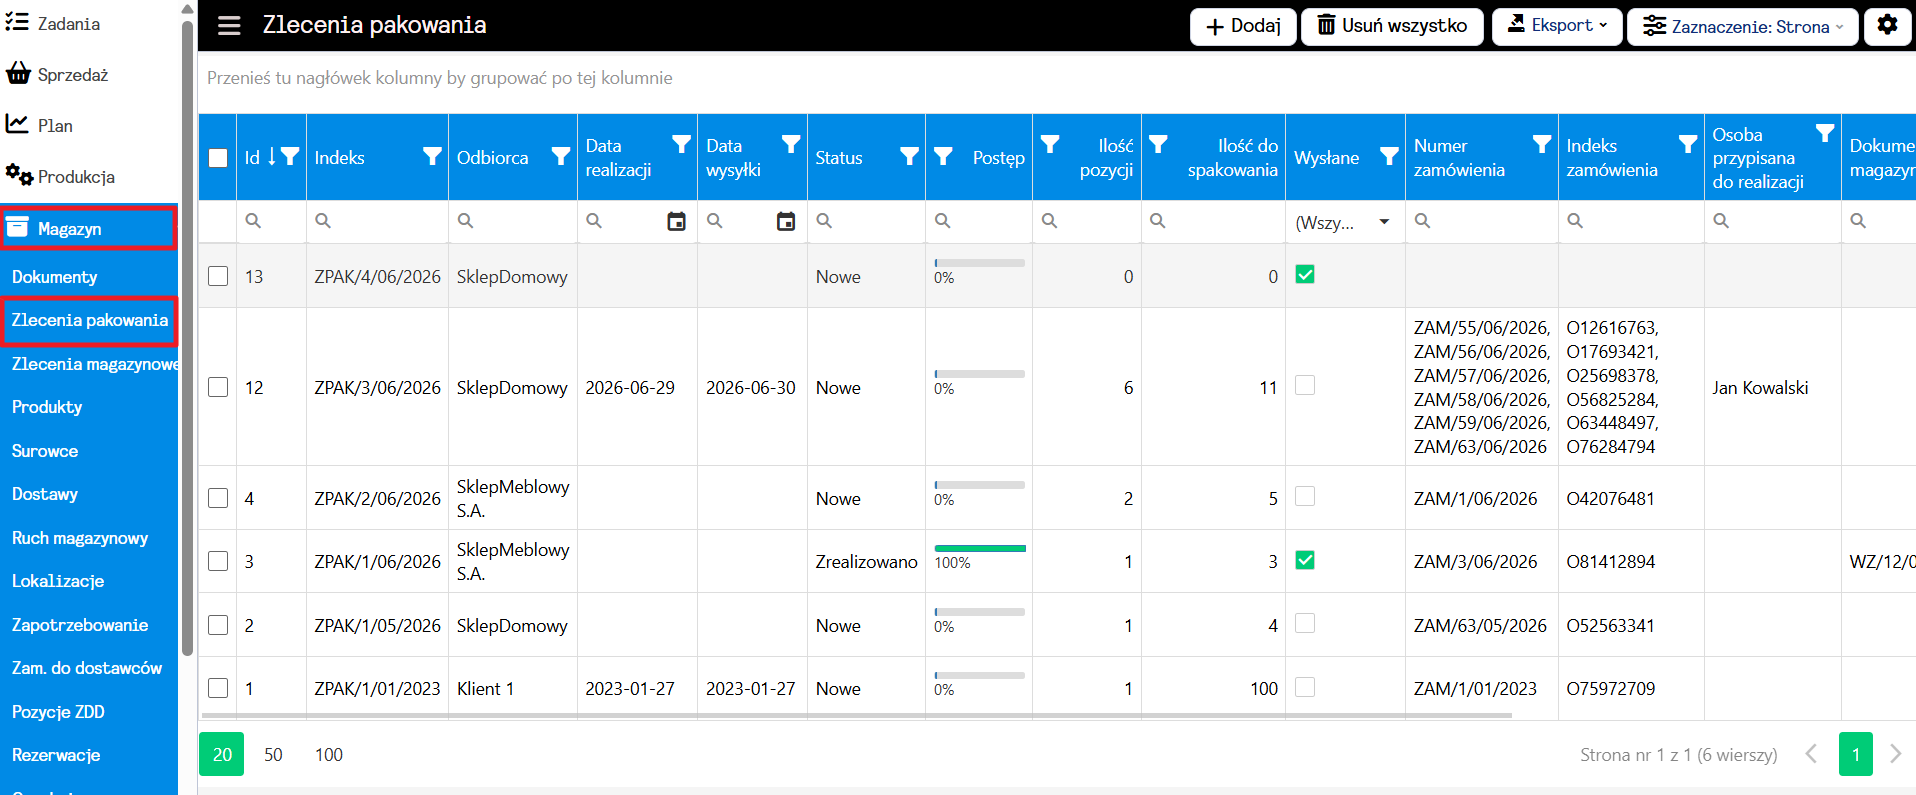Toggle Wysłane checkbox for ZPAK/1/06/2026
This screenshot has height=795, width=1916.
point(1305,560)
